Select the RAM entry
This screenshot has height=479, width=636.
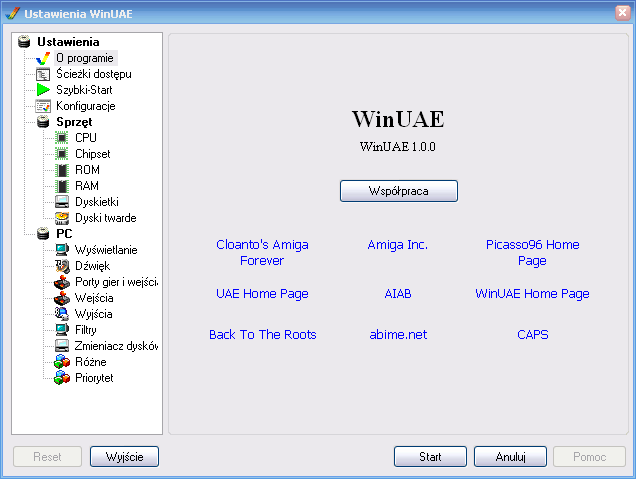pyautogui.click(x=87, y=186)
